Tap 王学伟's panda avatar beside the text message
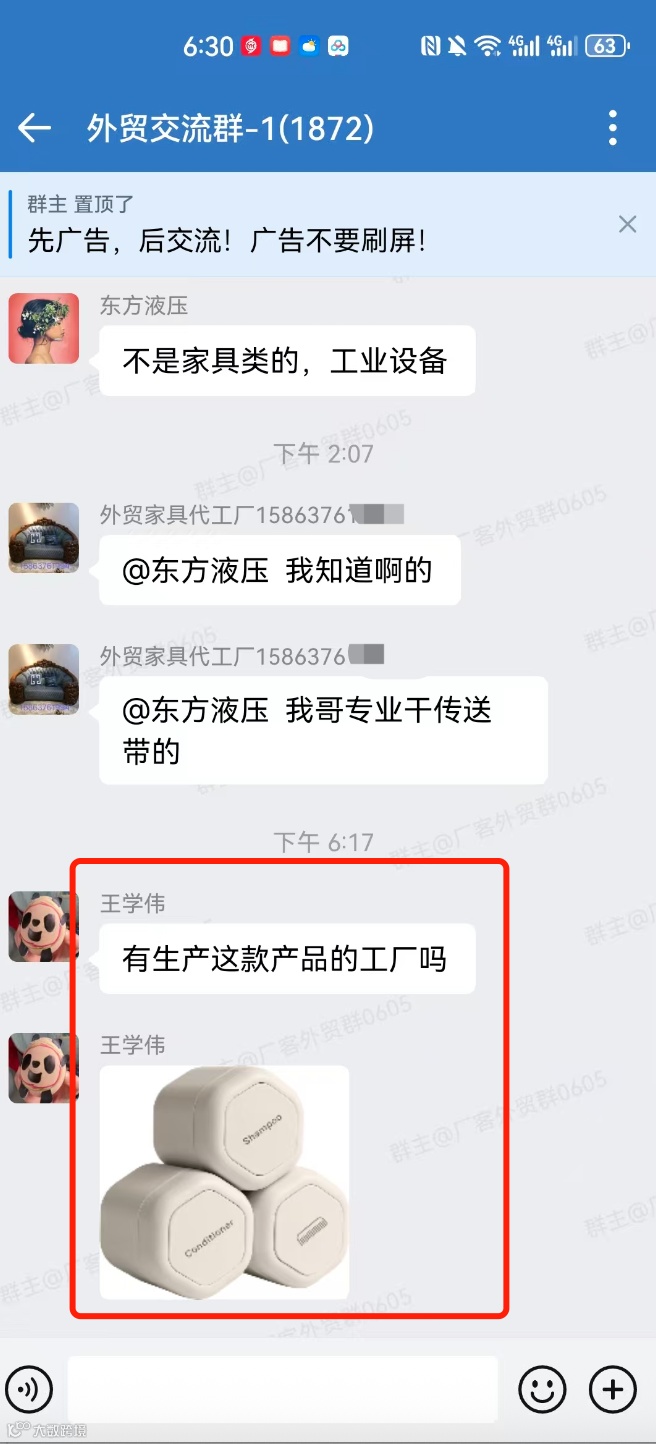The width and height of the screenshot is (656, 1444). 44,926
